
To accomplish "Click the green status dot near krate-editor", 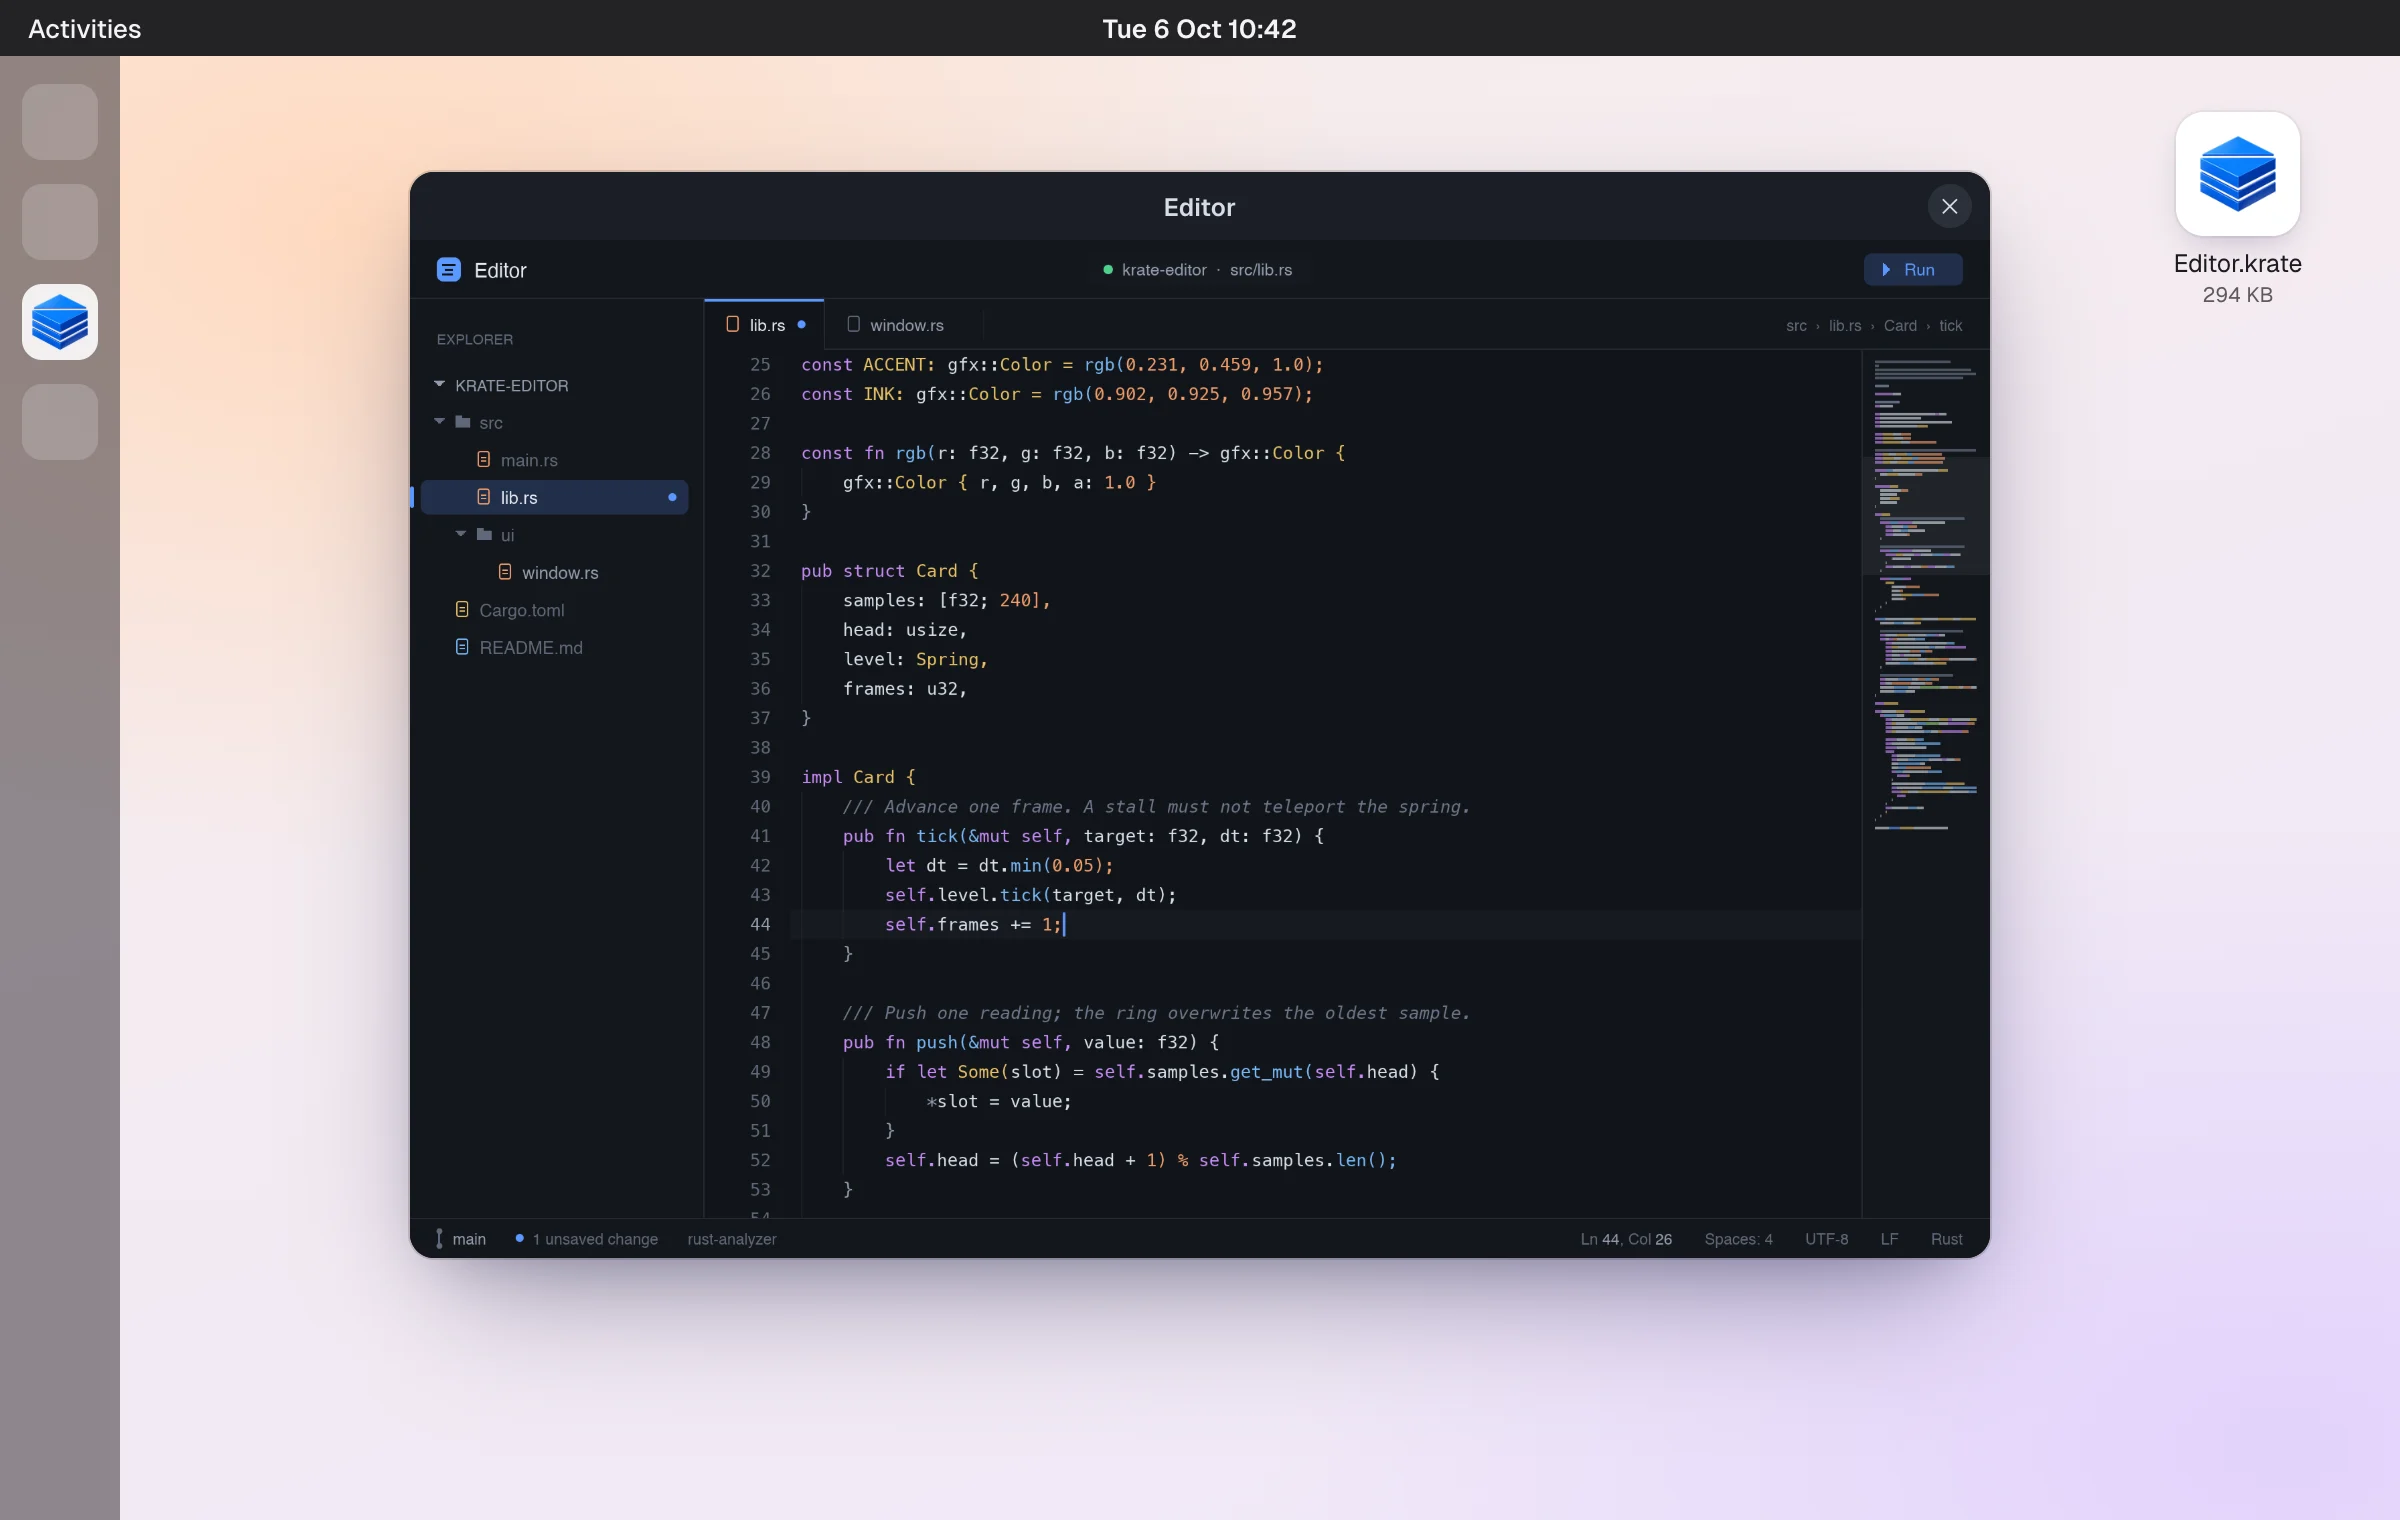I will [1108, 270].
